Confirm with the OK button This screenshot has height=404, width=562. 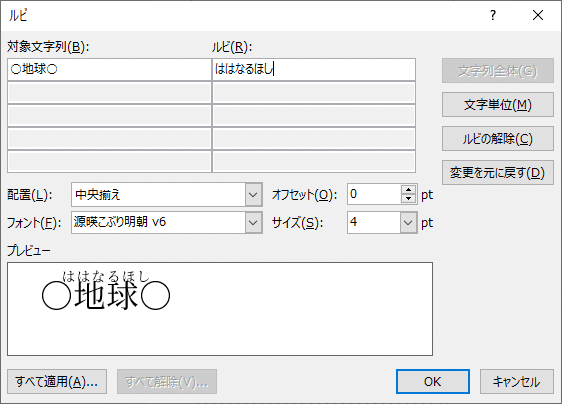click(x=433, y=382)
